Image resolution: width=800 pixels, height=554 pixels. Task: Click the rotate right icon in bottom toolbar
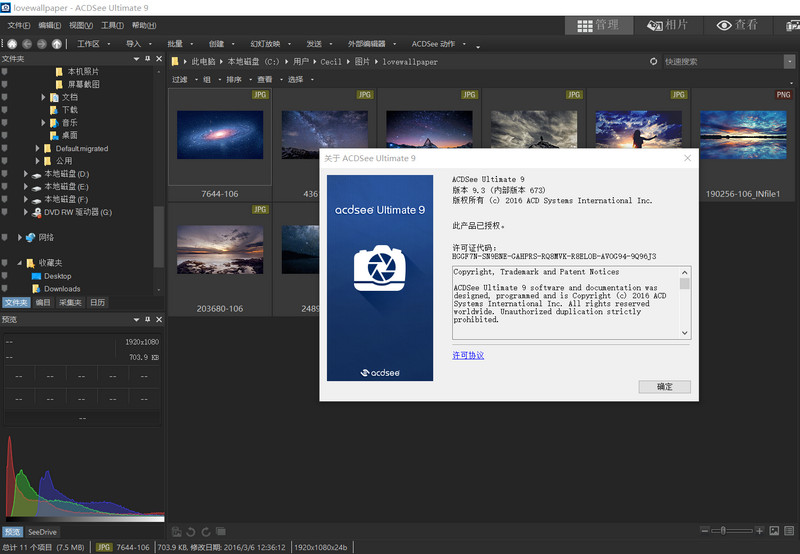(x=205, y=532)
